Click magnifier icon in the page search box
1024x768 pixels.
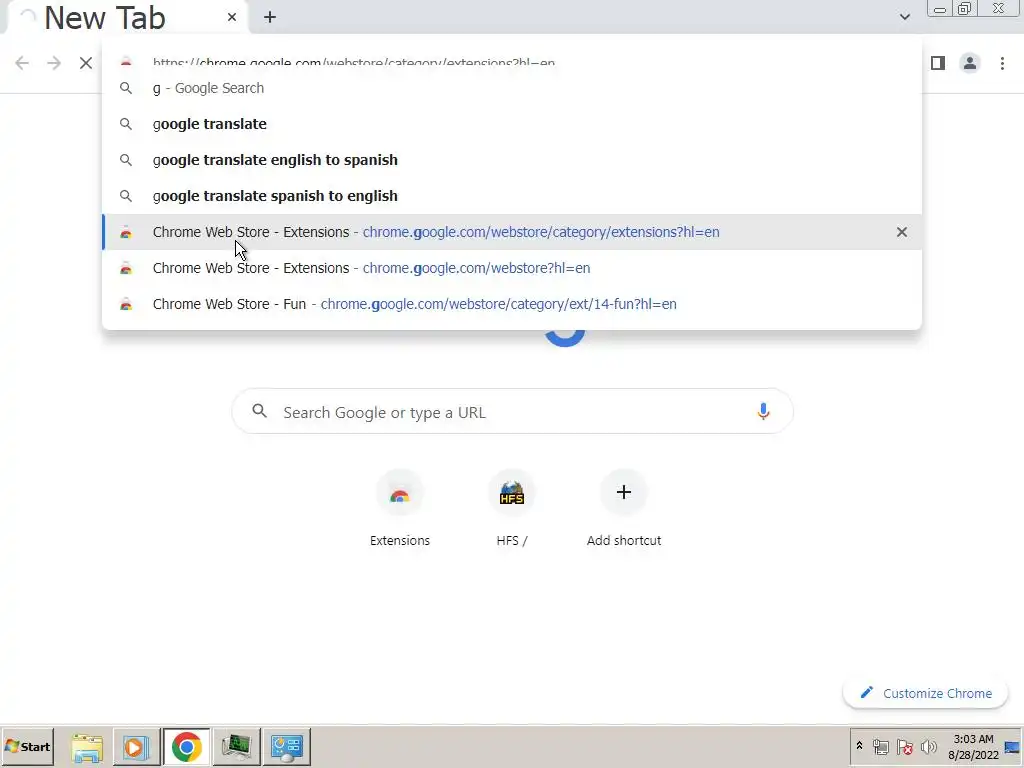pyautogui.click(x=260, y=411)
